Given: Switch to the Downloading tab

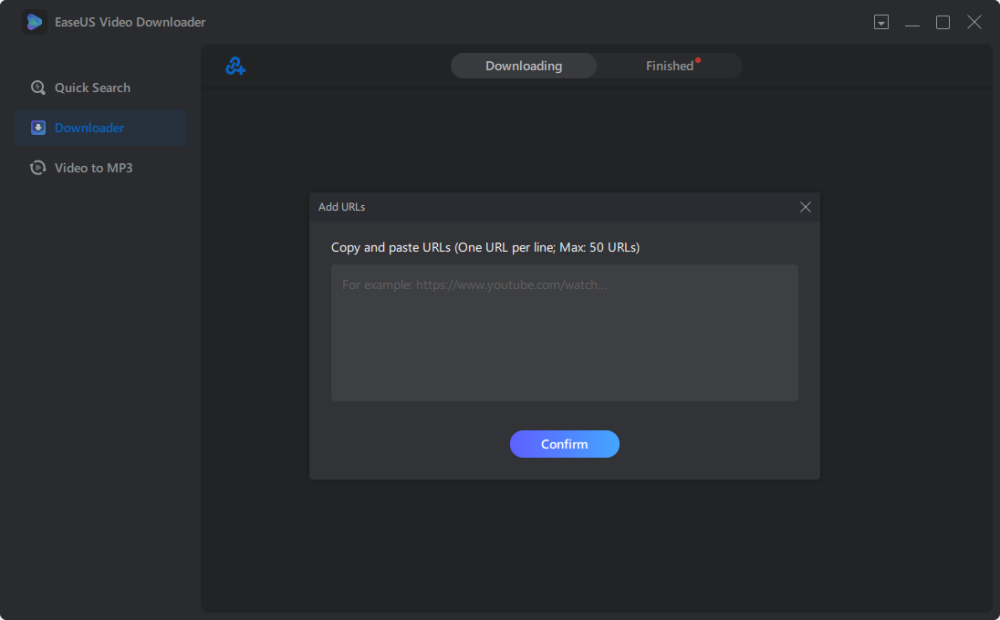Looking at the screenshot, I should tap(523, 66).
